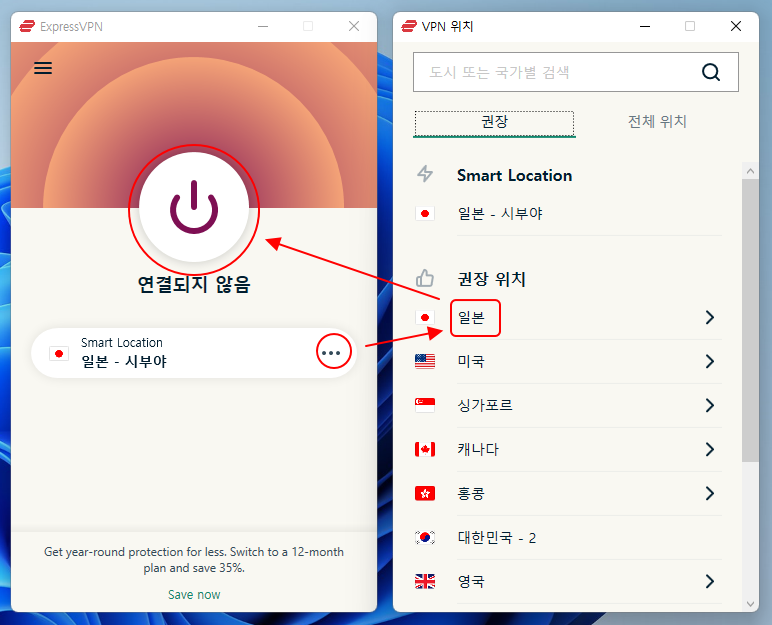Click the magnifier search icon

pos(710,72)
